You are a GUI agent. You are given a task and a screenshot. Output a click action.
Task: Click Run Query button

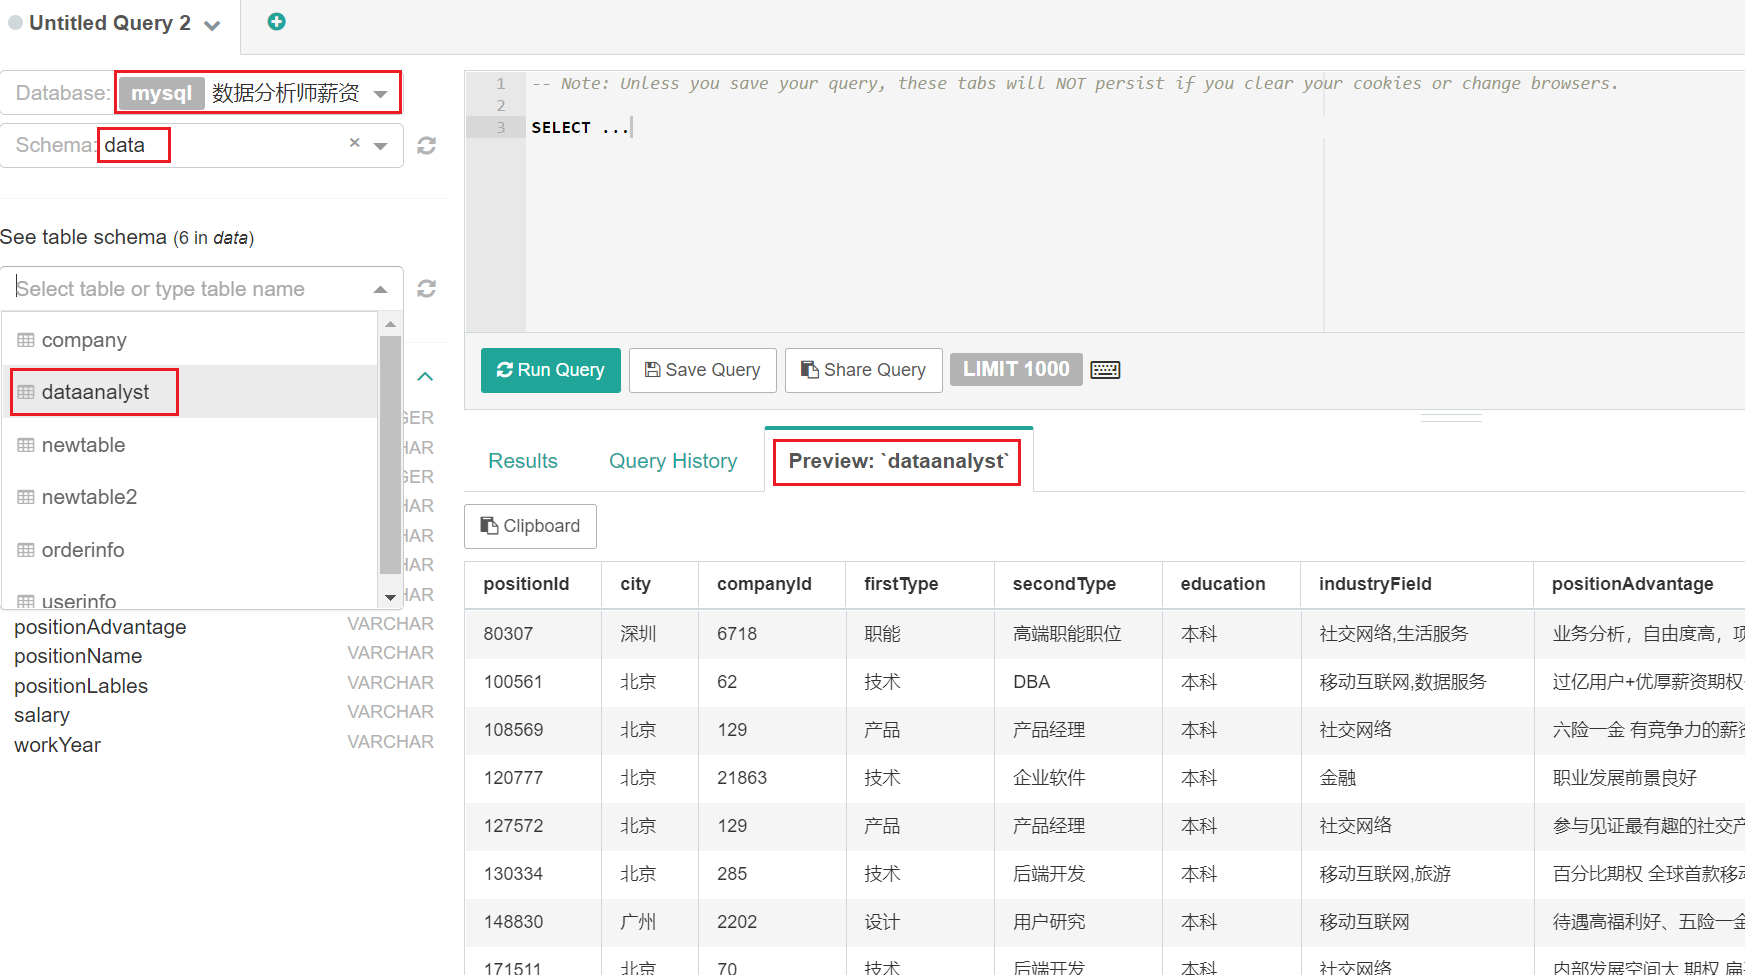pyautogui.click(x=551, y=370)
